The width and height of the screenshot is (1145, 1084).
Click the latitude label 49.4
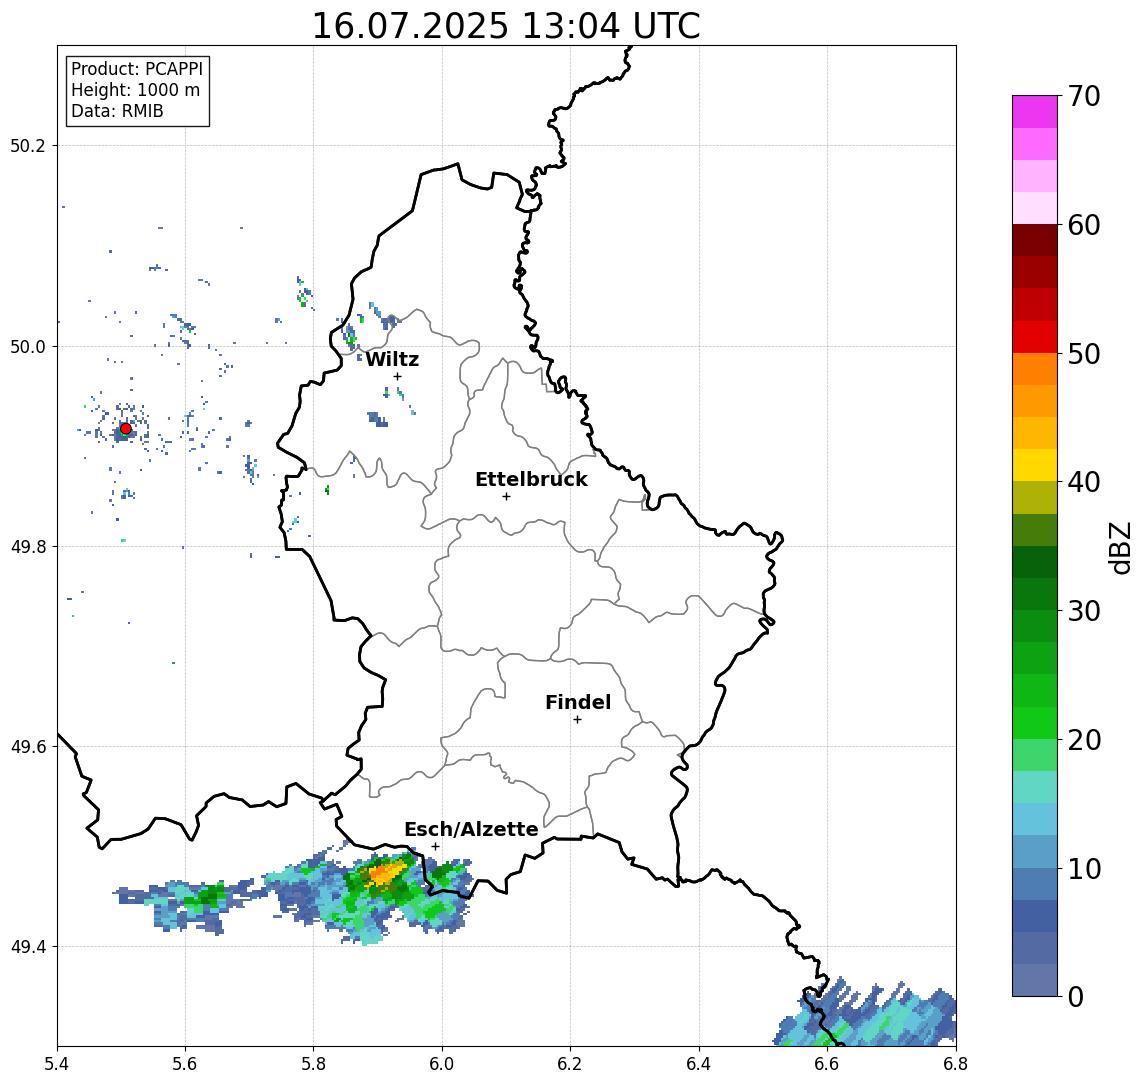(x=28, y=947)
